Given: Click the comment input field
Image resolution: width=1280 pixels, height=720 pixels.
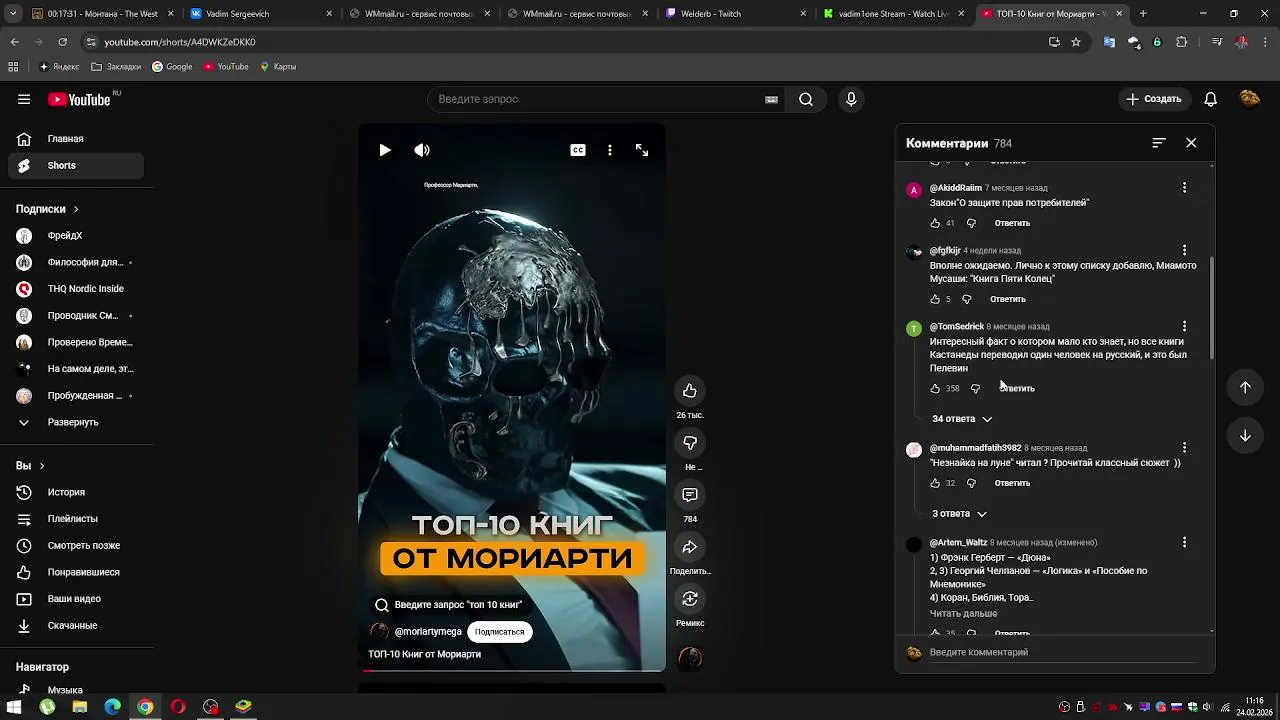Looking at the screenshot, I should tap(1060, 652).
